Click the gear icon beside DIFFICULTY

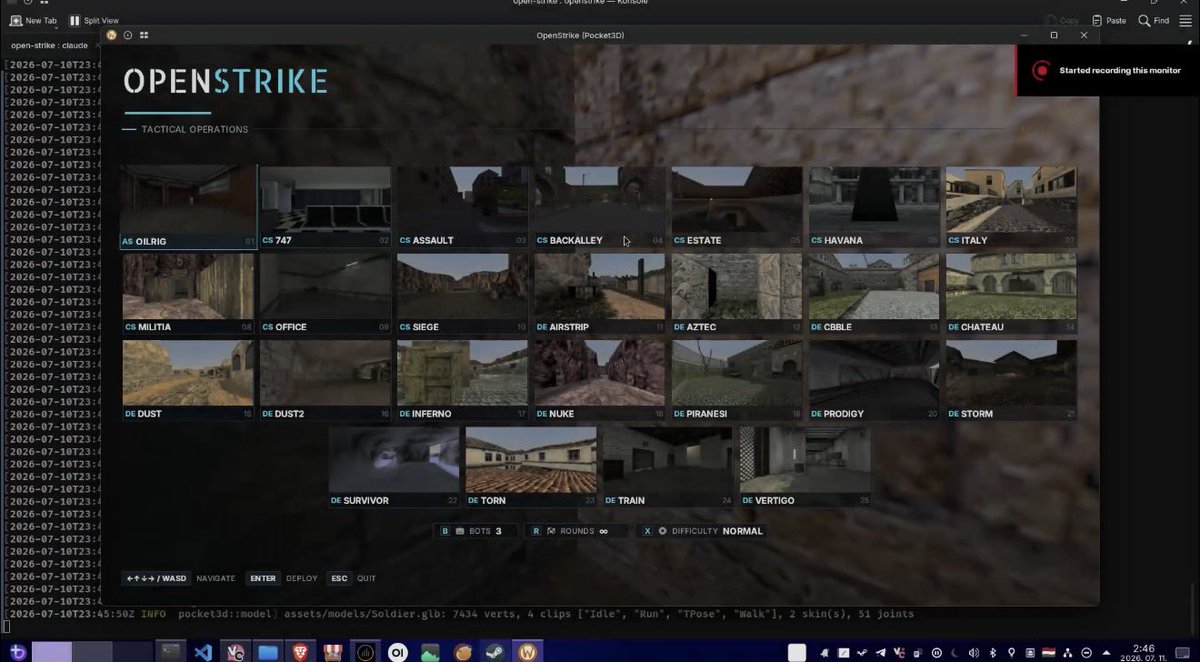tap(662, 531)
